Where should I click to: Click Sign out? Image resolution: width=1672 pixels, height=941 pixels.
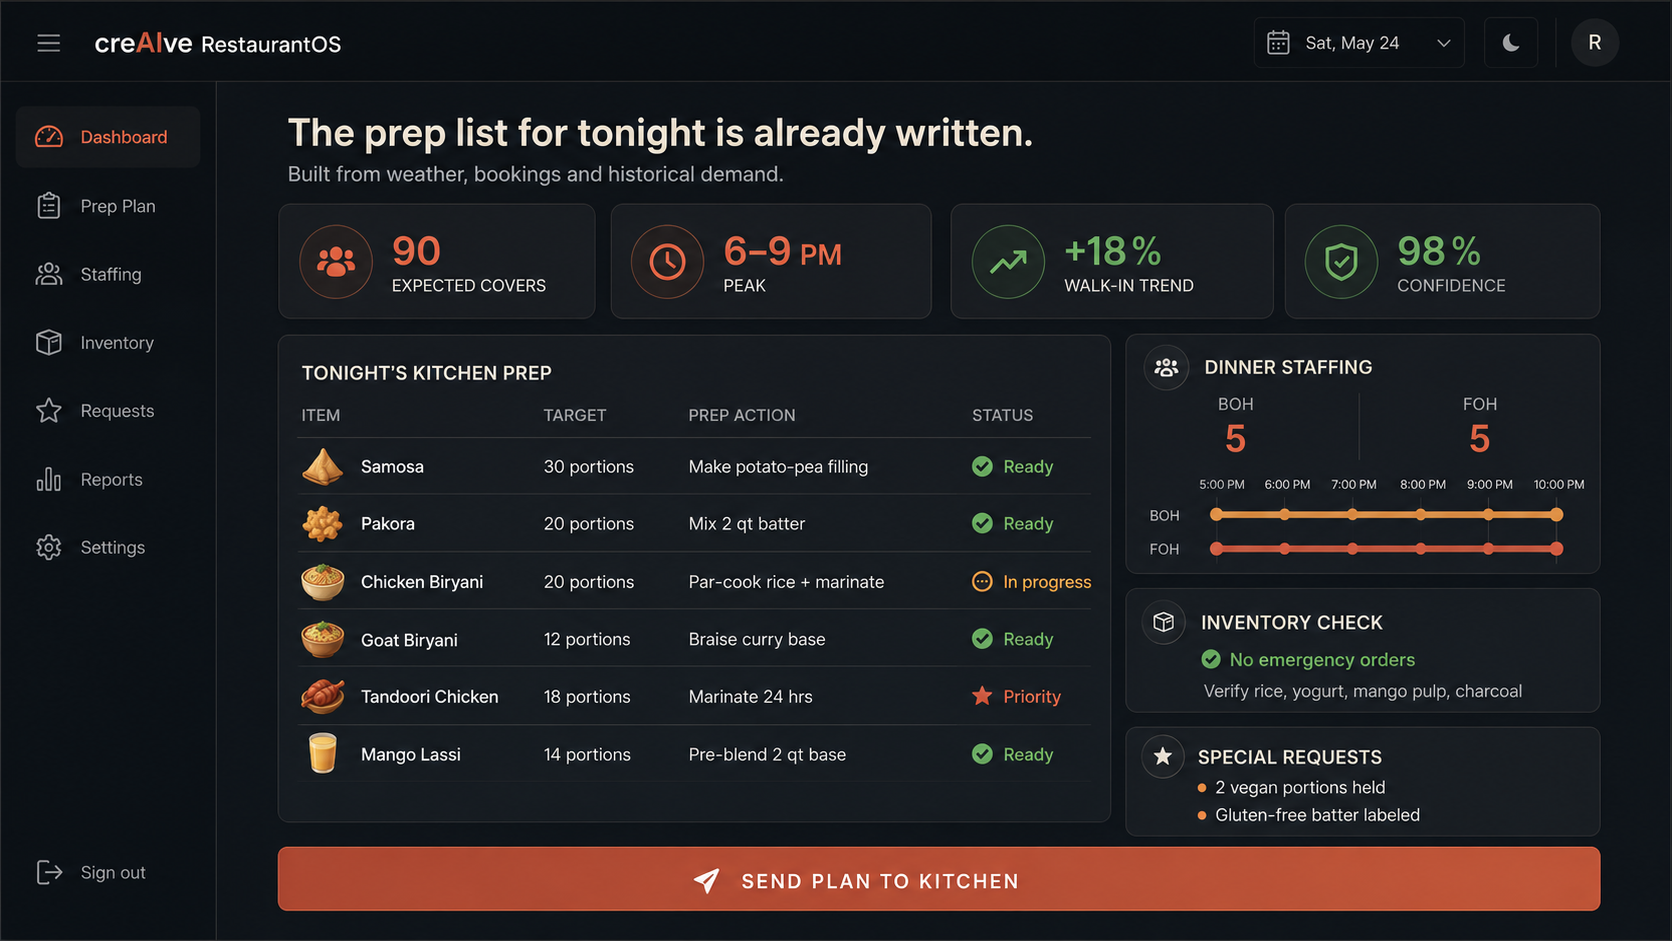click(x=91, y=873)
